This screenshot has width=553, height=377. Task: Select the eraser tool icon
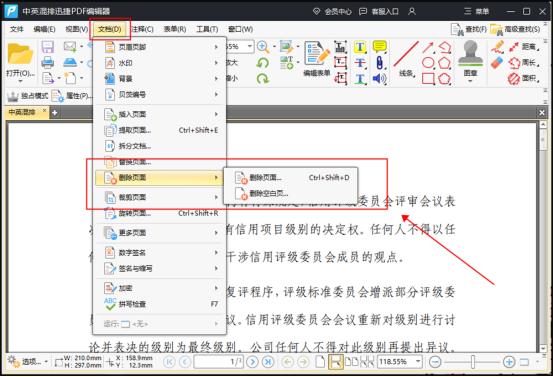(x=497, y=63)
